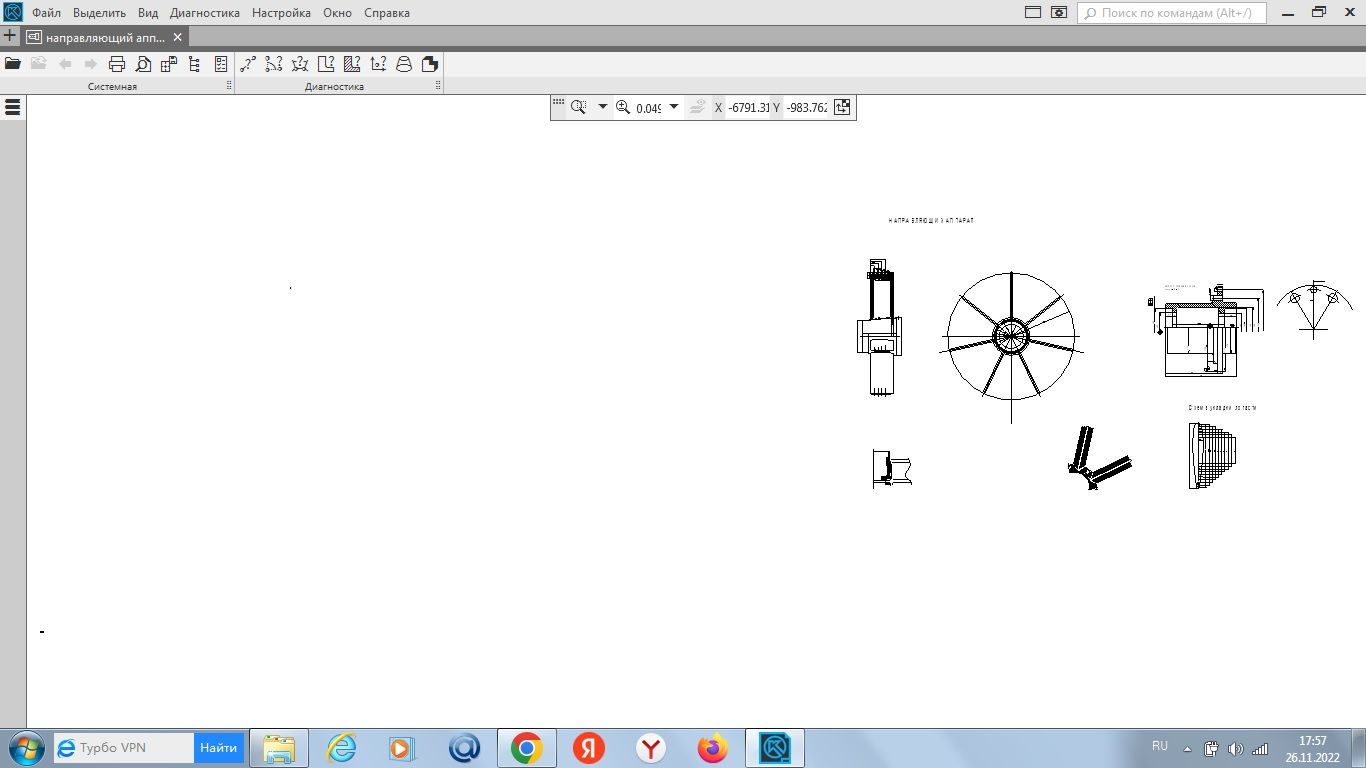Toggle the hamburger side panel button
The width and height of the screenshot is (1366, 768).
(13, 107)
